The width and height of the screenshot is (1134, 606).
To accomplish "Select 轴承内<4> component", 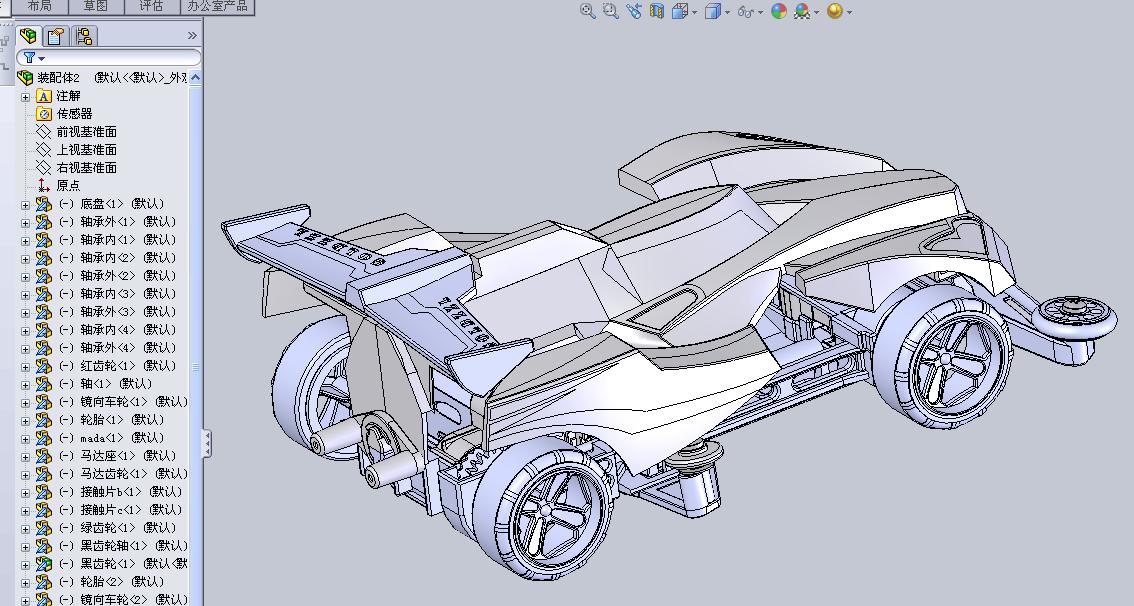I will pyautogui.click(x=117, y=330).
